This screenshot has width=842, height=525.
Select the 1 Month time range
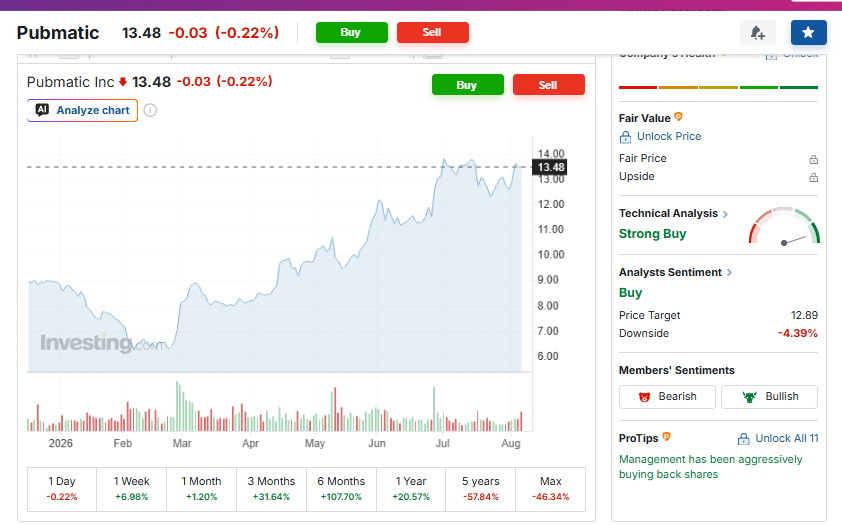pyautogui.click(x=201, y=488)
